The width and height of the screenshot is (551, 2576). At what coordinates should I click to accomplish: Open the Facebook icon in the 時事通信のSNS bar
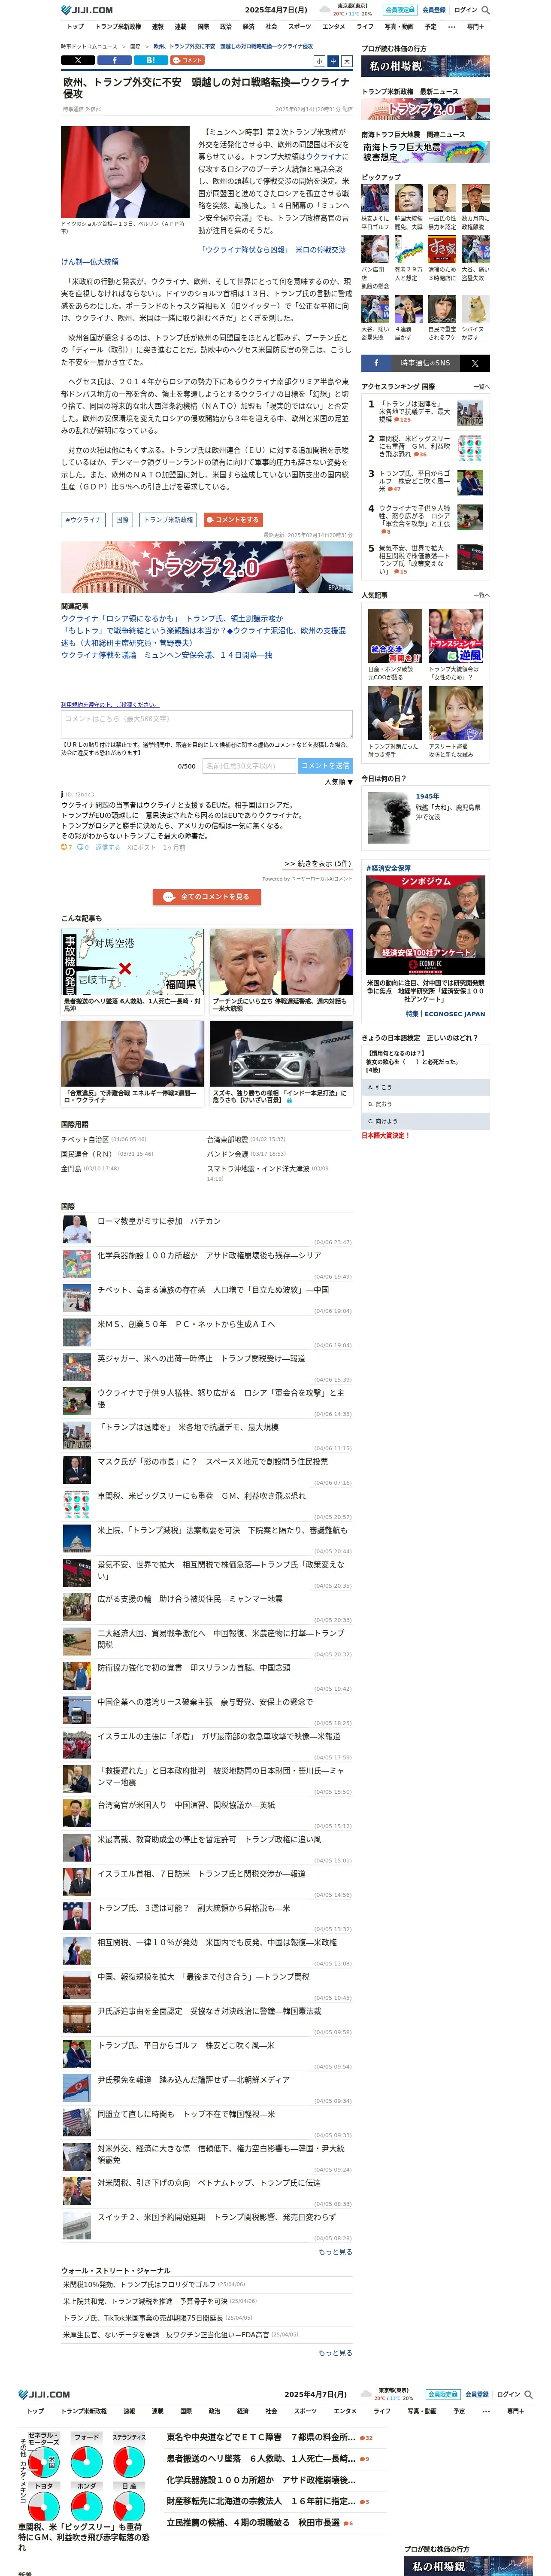tap(377, 363)
